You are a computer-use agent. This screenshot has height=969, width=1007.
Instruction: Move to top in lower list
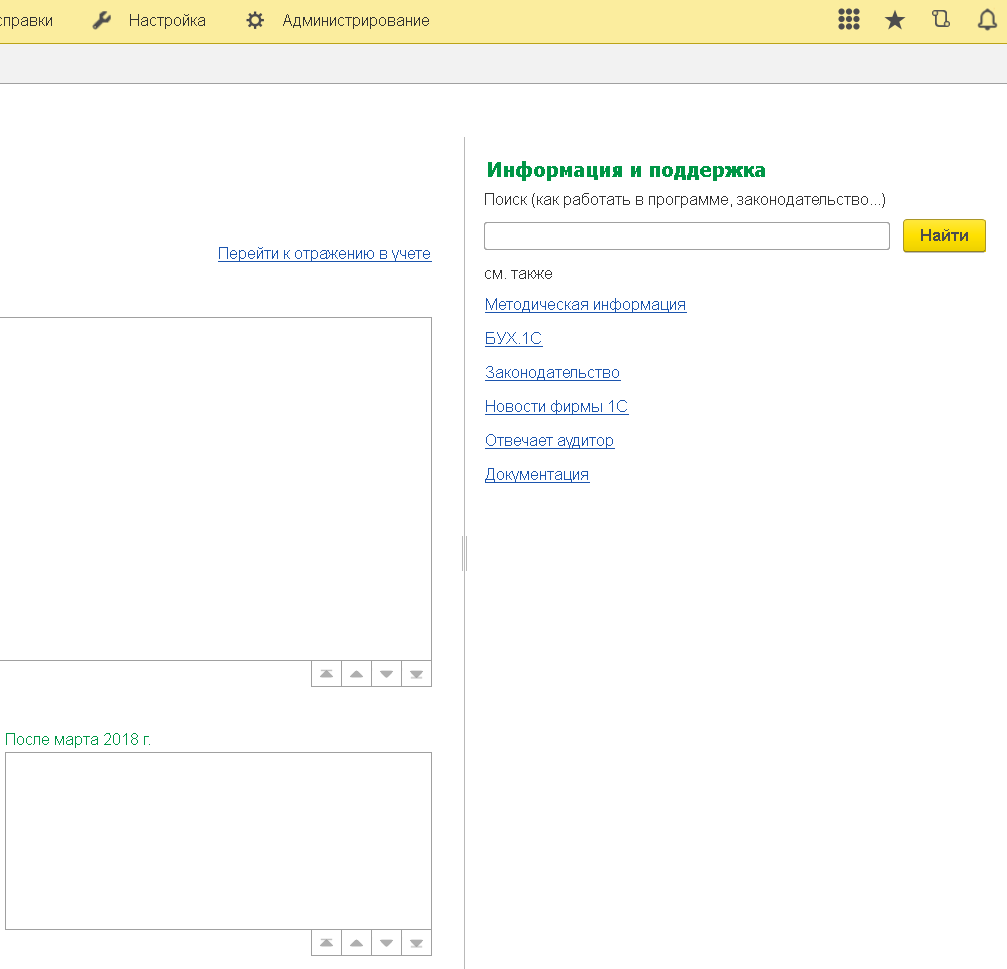[x=326, y=943]
